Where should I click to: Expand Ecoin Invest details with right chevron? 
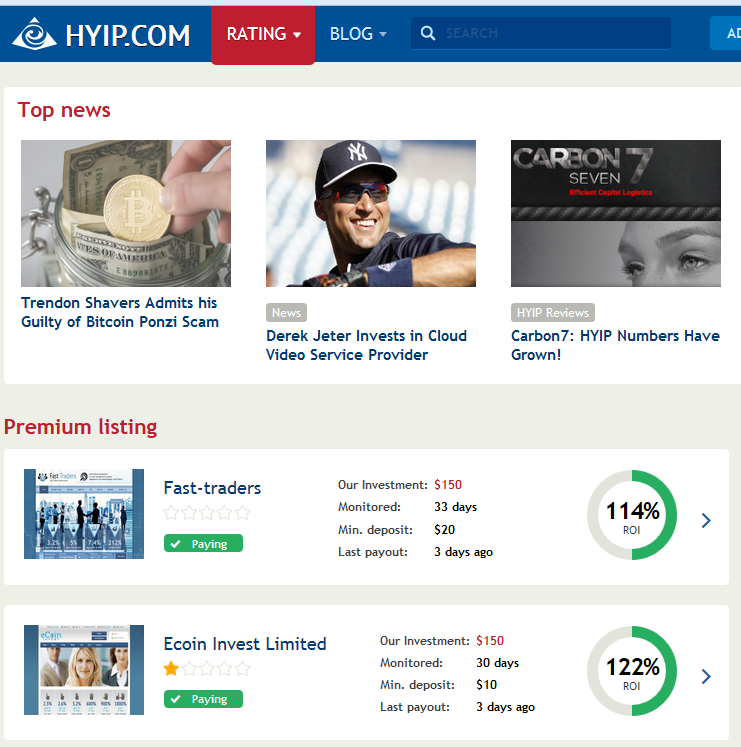[706, 676]
